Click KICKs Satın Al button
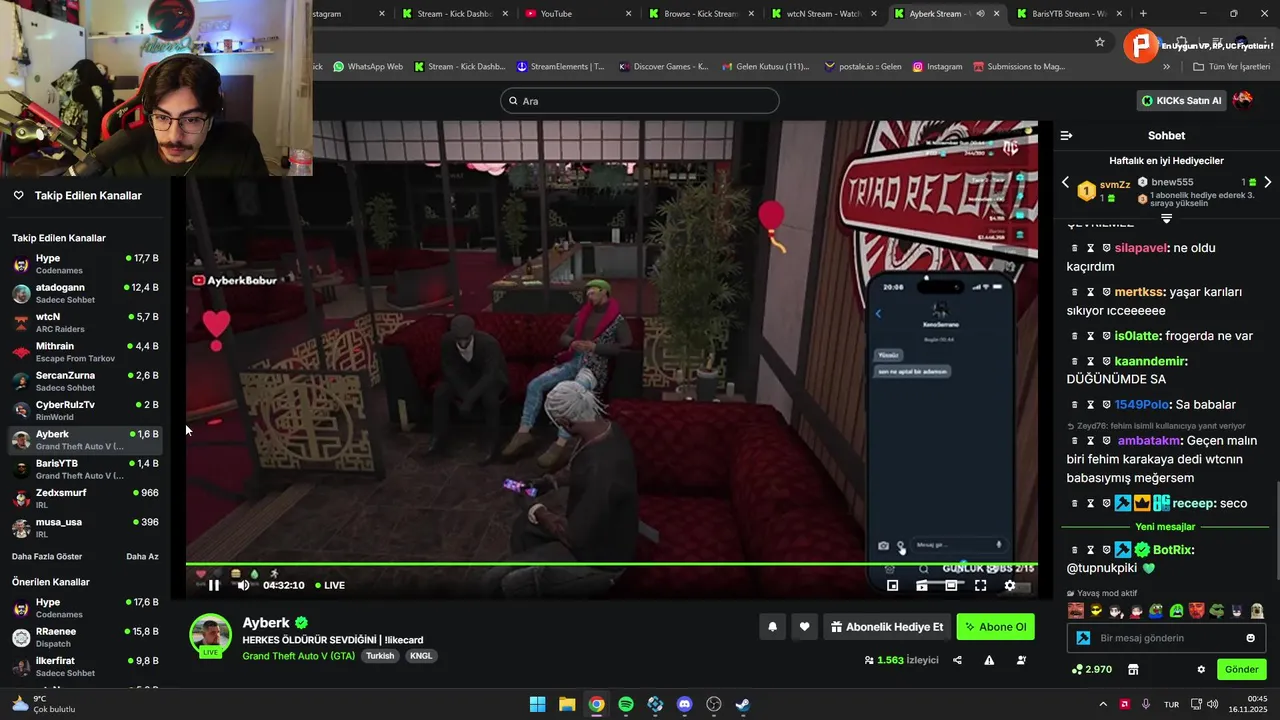Screen dimensions: 1280x720 (1182, 100)
